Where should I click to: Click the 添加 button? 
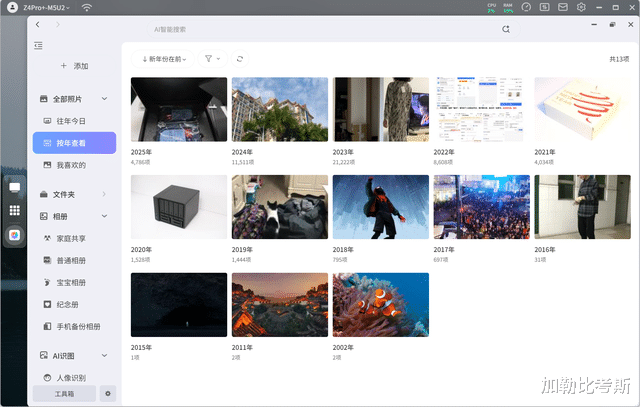pyautogui.click(x=74, y=65)
